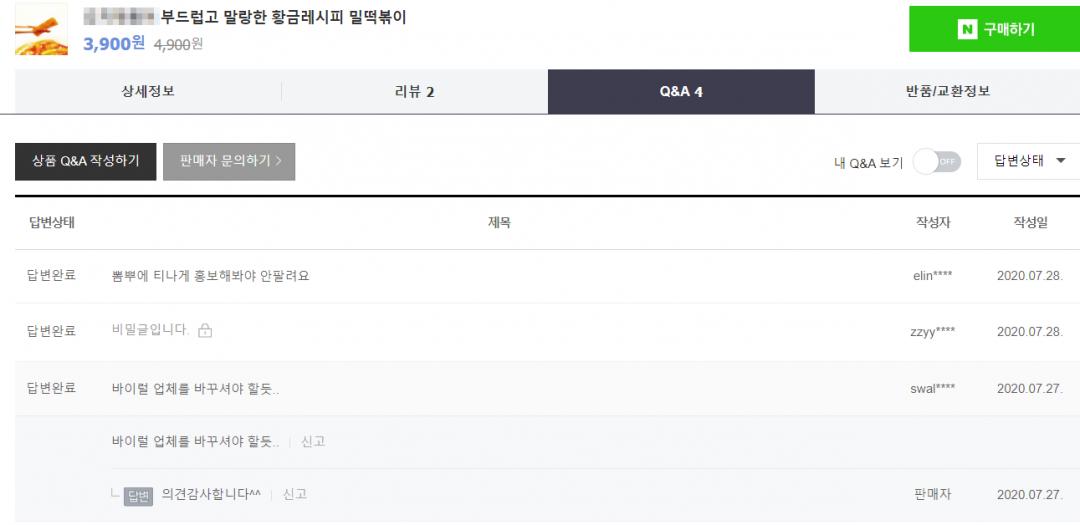
Task: Click the 작성일 column header
Action: click(x=1030, y=223)
